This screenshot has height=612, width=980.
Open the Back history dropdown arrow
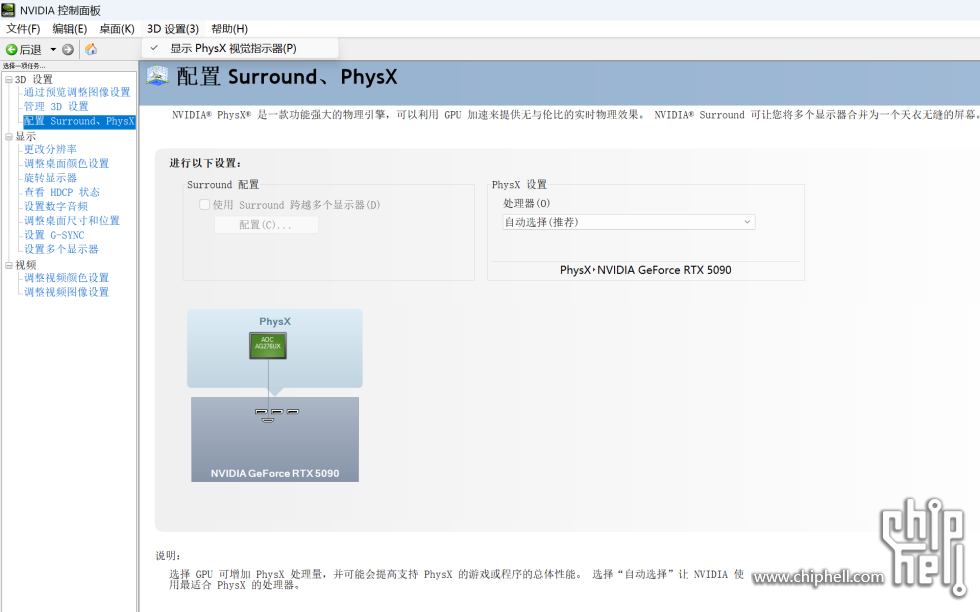click(x=53, y=49)
